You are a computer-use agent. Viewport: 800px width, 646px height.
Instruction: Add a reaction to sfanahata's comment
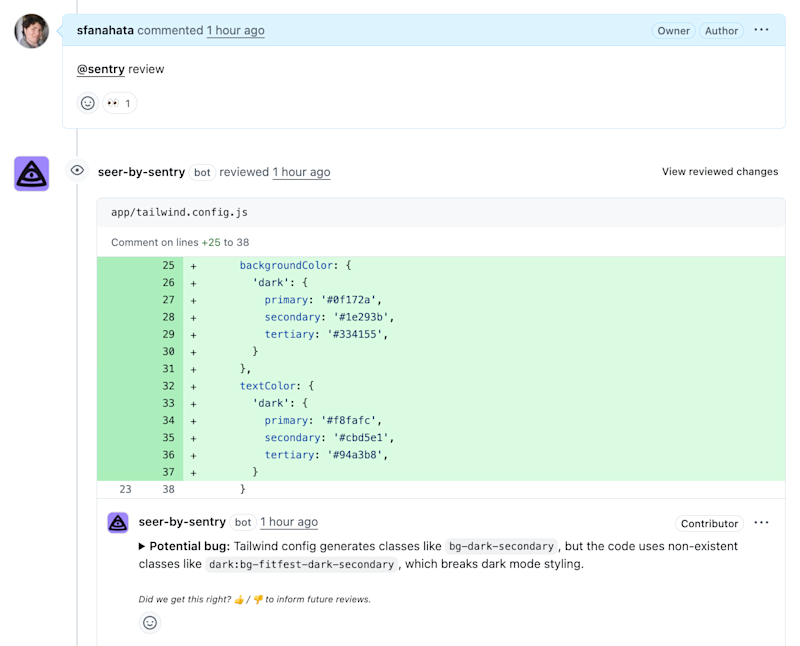(88, 103)
